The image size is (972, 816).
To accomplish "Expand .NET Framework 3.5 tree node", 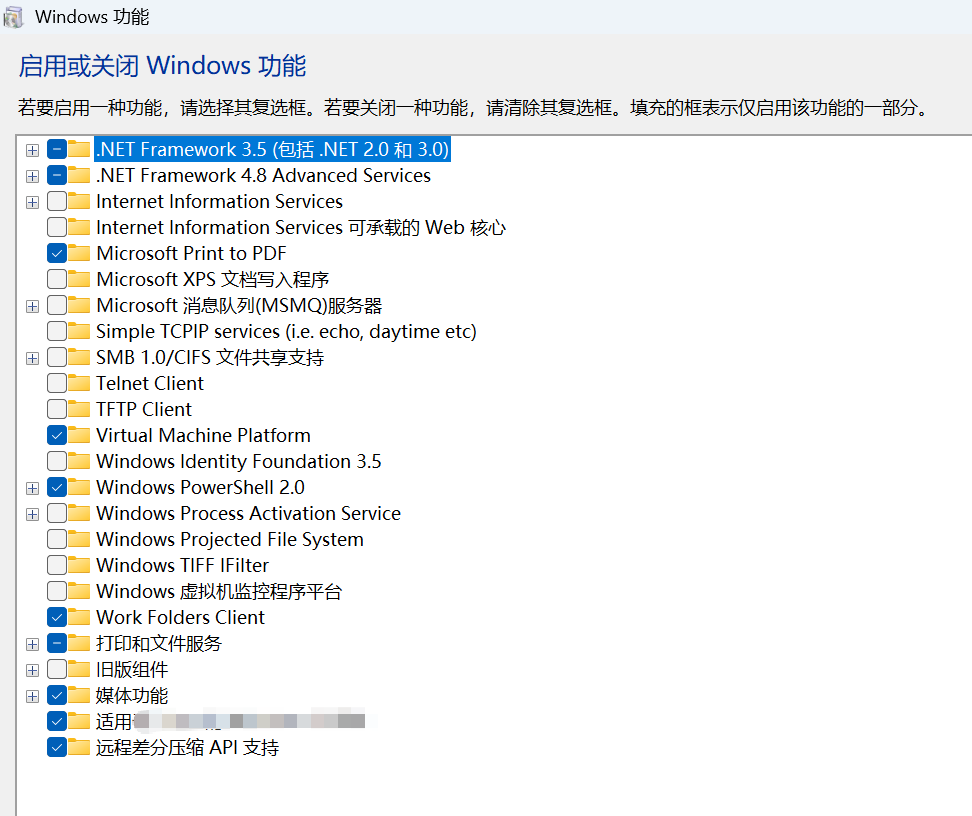I will click(32, 150).
